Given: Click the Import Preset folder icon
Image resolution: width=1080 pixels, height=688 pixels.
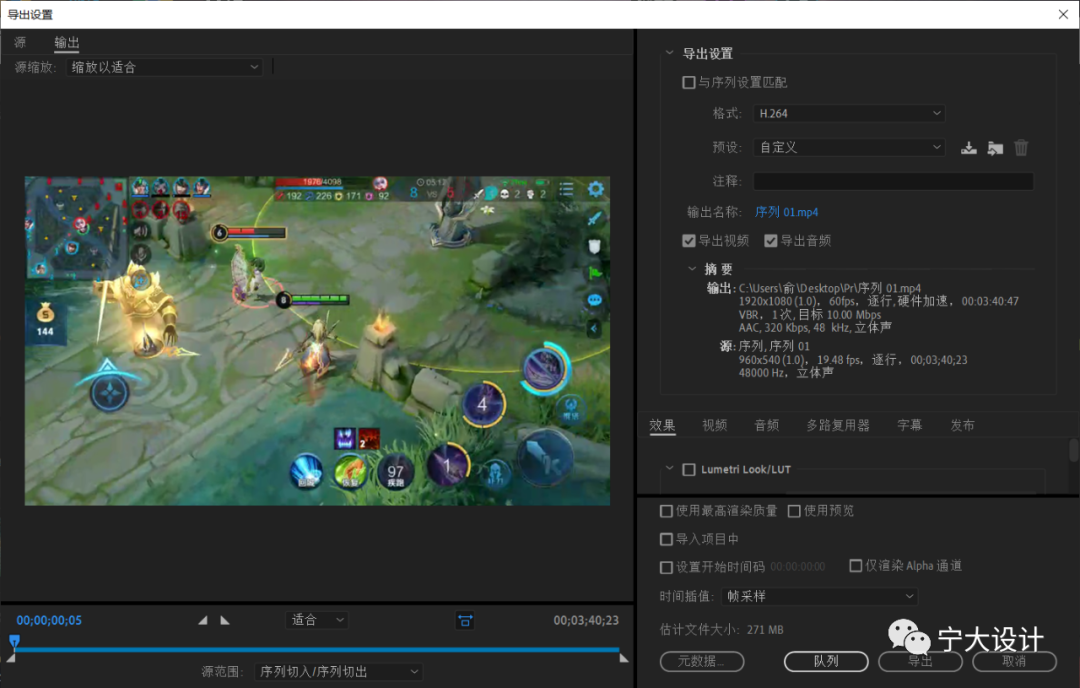Looking at the screenshot, I should point(995,148).
